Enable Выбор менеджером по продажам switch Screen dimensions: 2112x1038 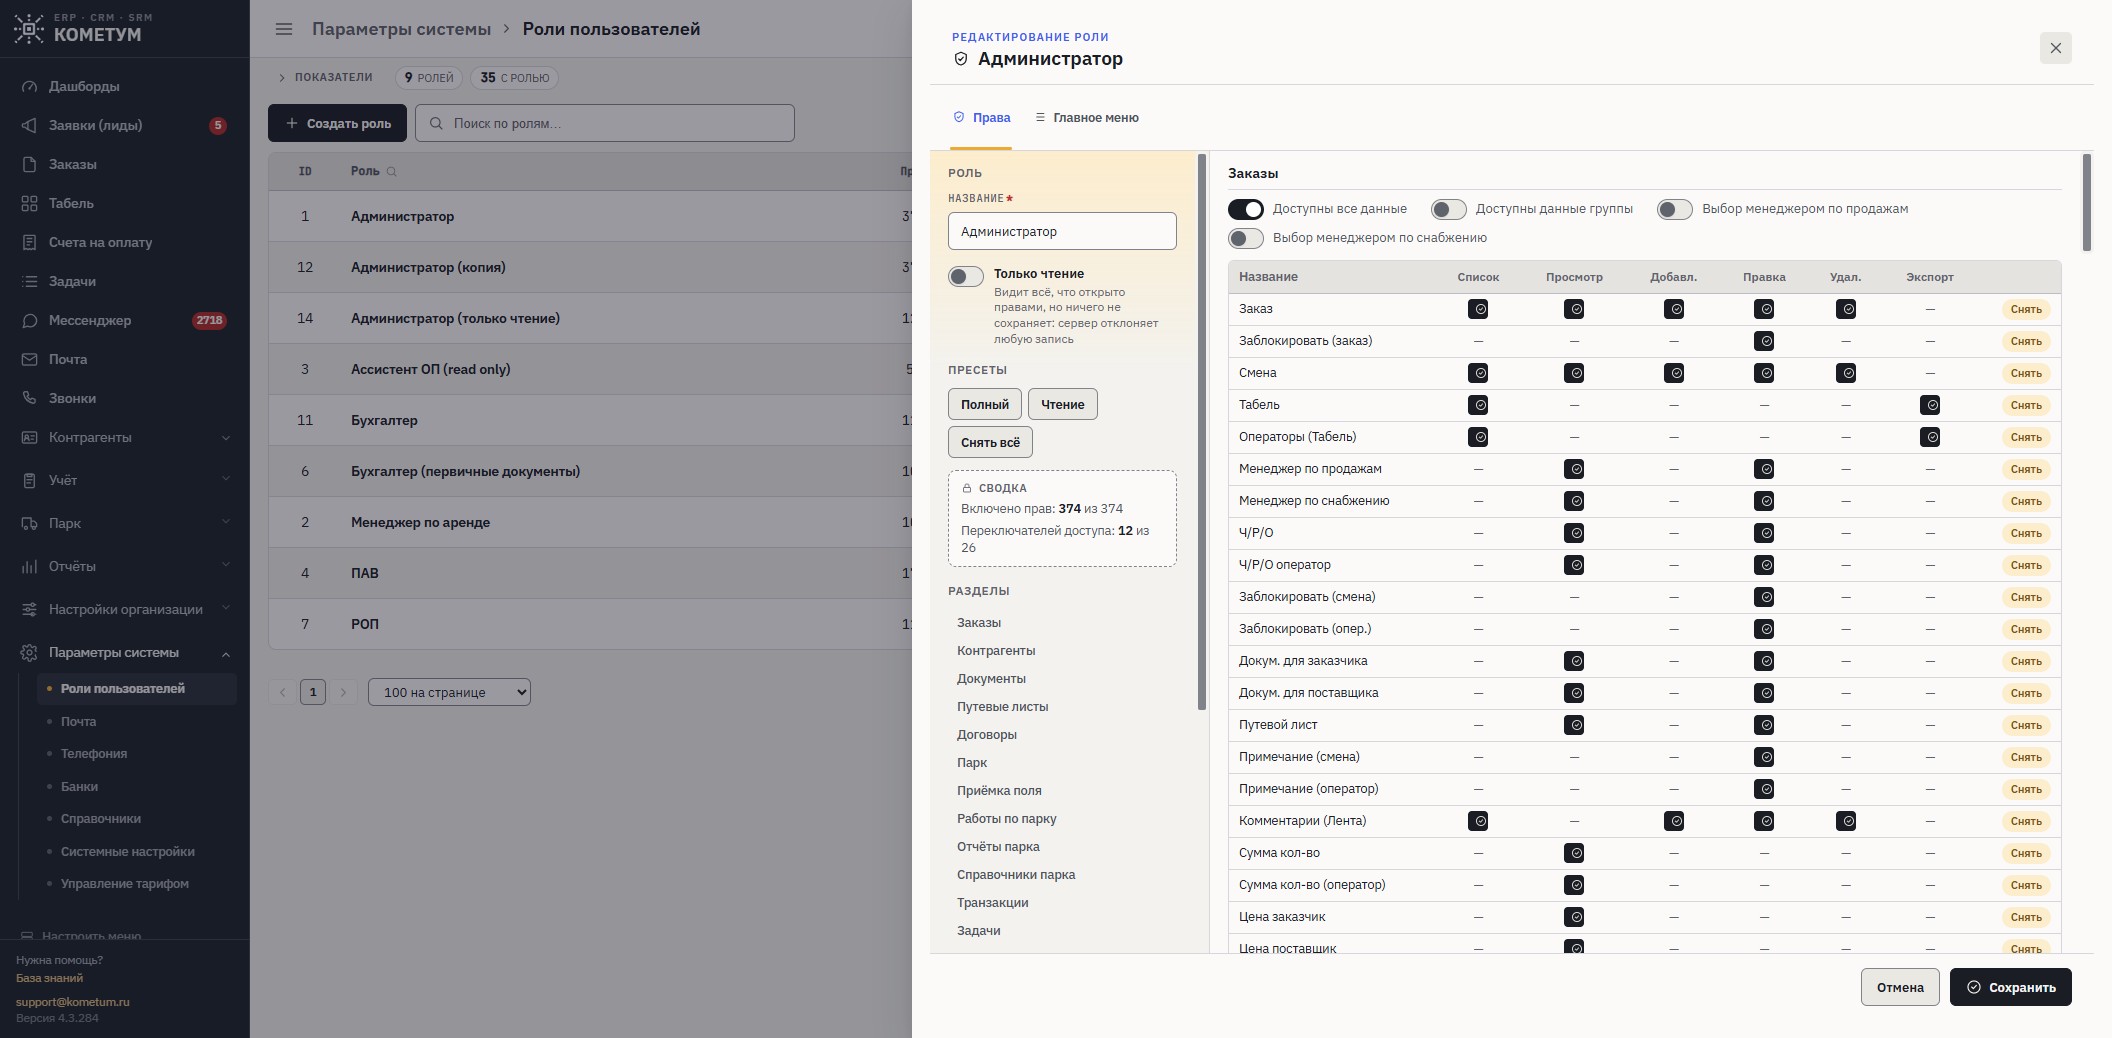click(1675, 209)
